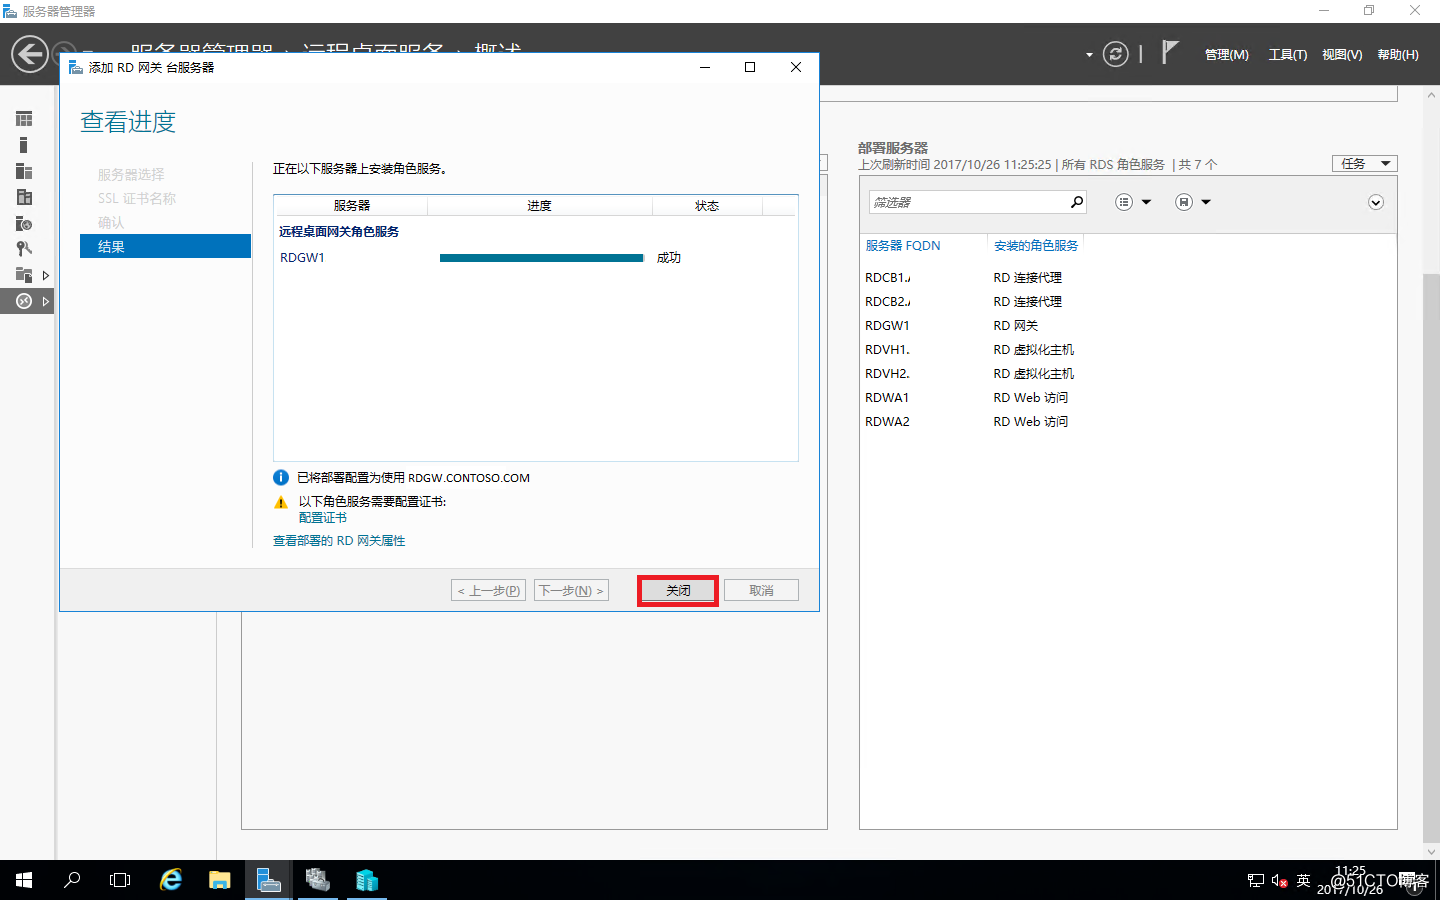
Task: Select the 服务器选择 wizard step
Action: [x=131, y=174]
